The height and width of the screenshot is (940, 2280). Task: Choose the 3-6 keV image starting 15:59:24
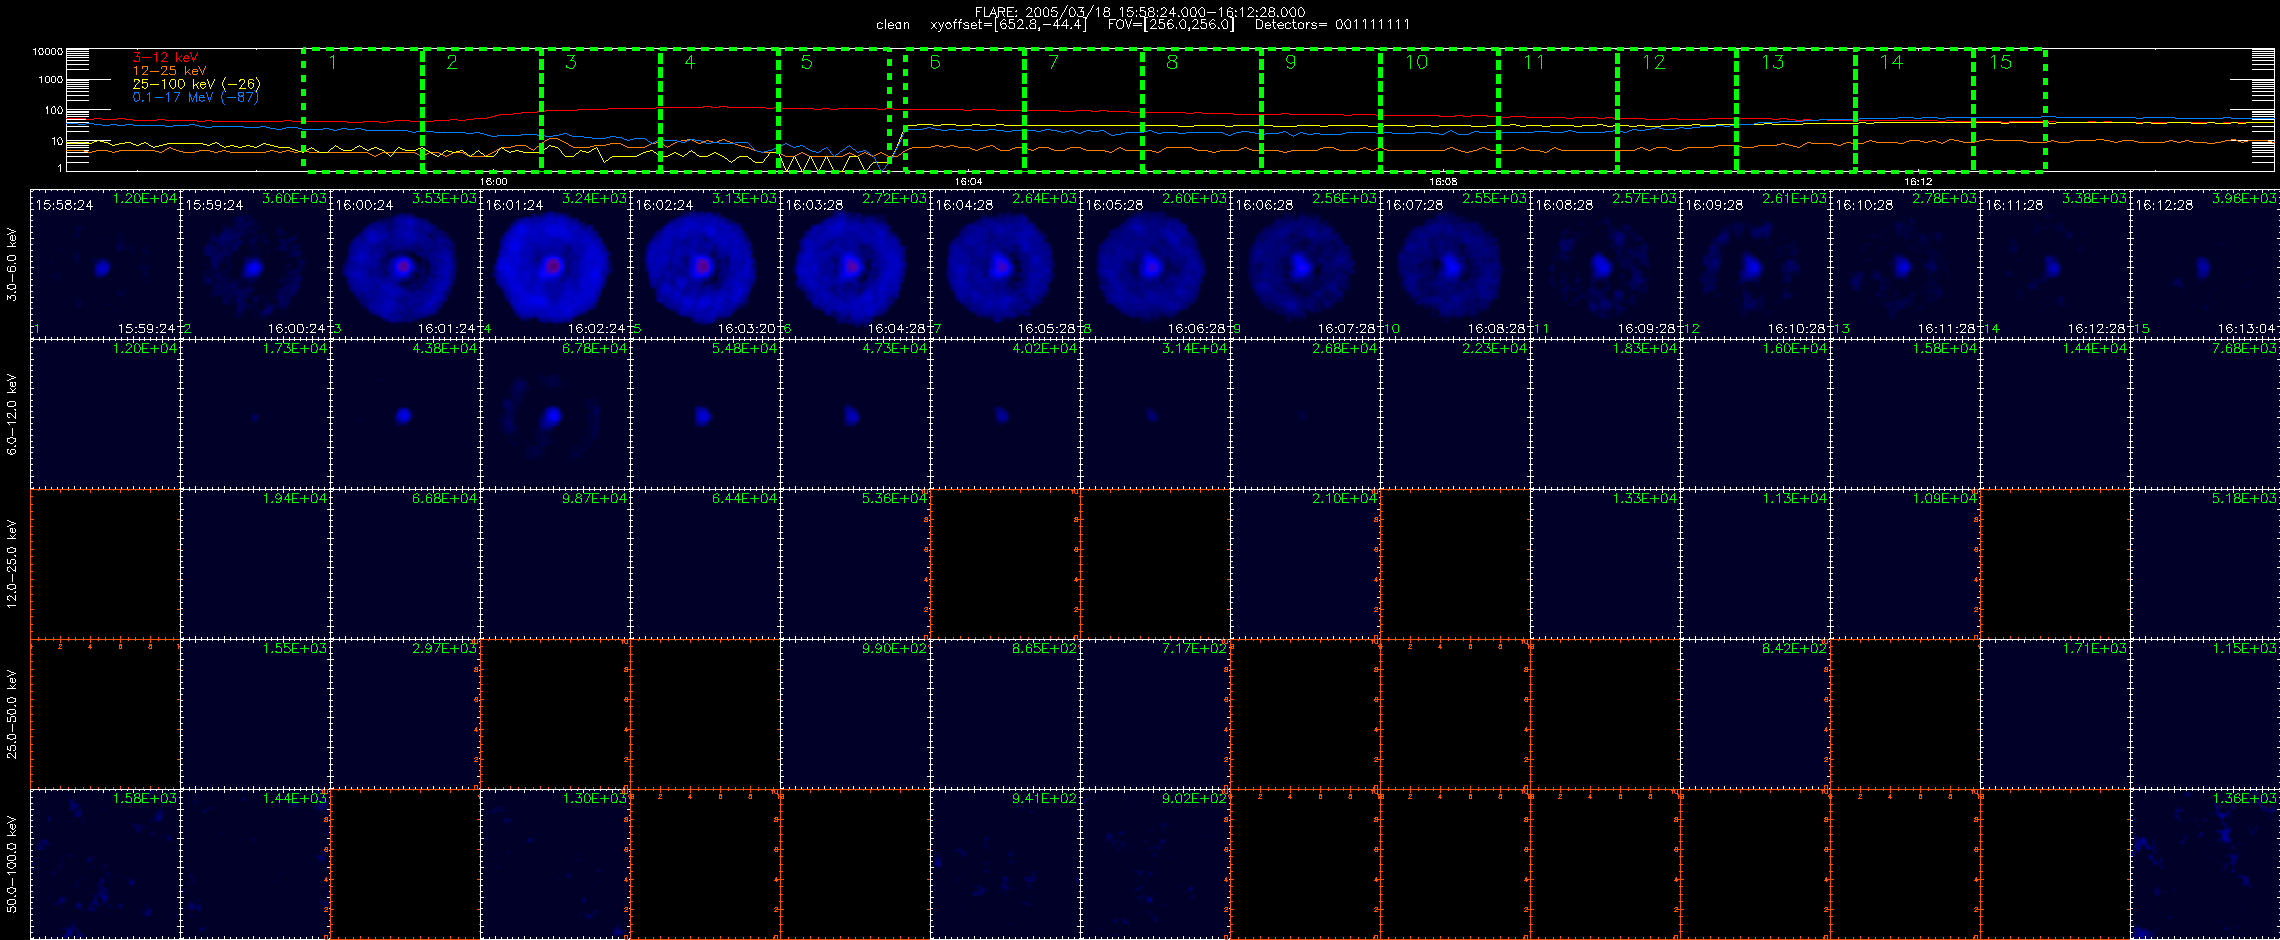[255, 264]
